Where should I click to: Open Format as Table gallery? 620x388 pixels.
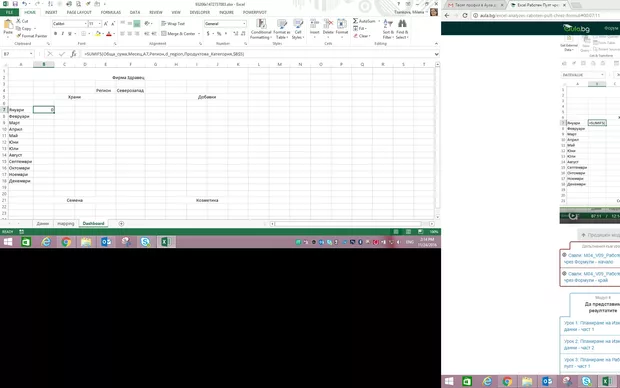pyautogui.click(x=282, y=29)
